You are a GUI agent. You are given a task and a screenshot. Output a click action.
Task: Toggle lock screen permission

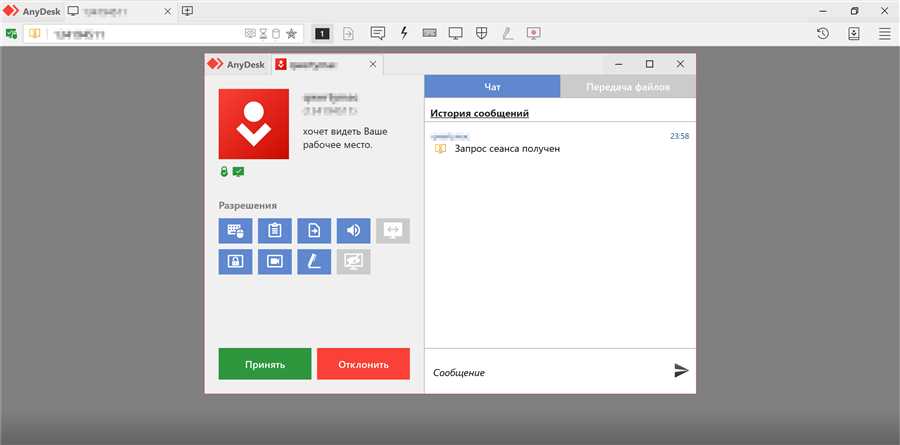point(235,262)
